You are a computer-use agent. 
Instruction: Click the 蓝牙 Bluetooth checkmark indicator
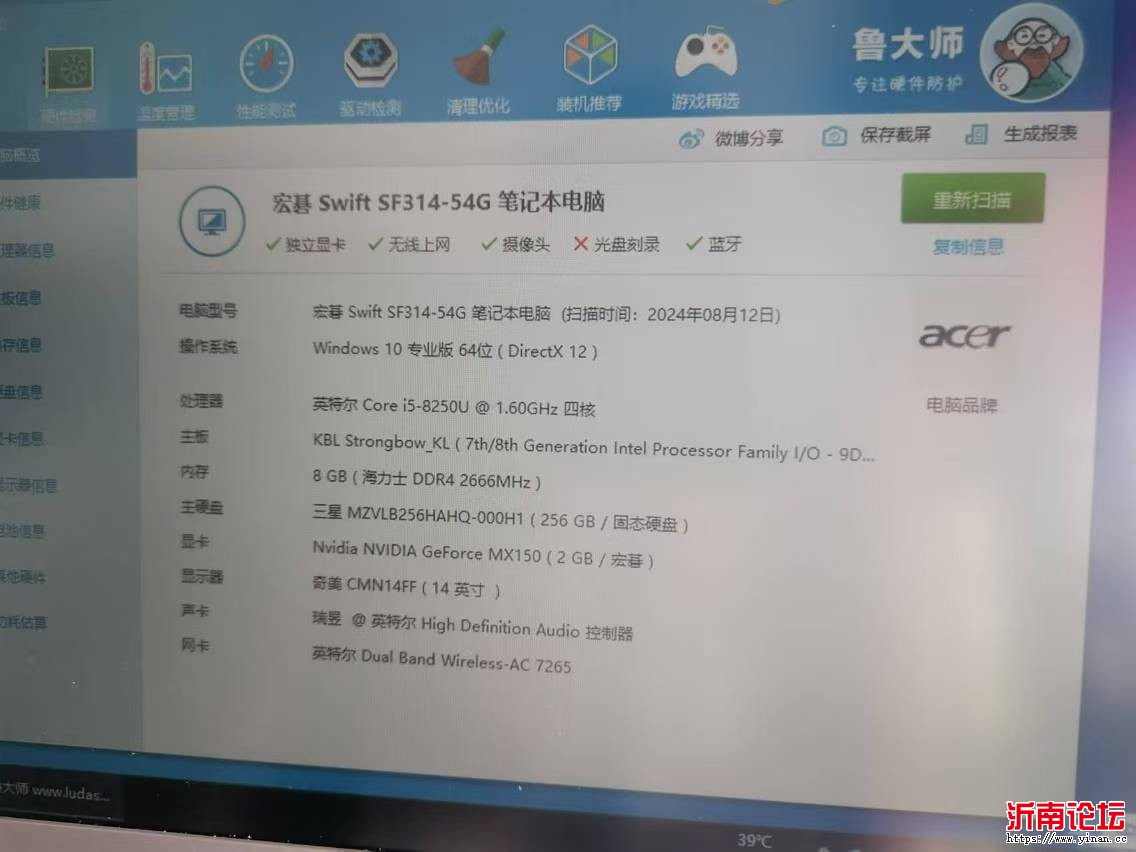[x=693, y=244]
